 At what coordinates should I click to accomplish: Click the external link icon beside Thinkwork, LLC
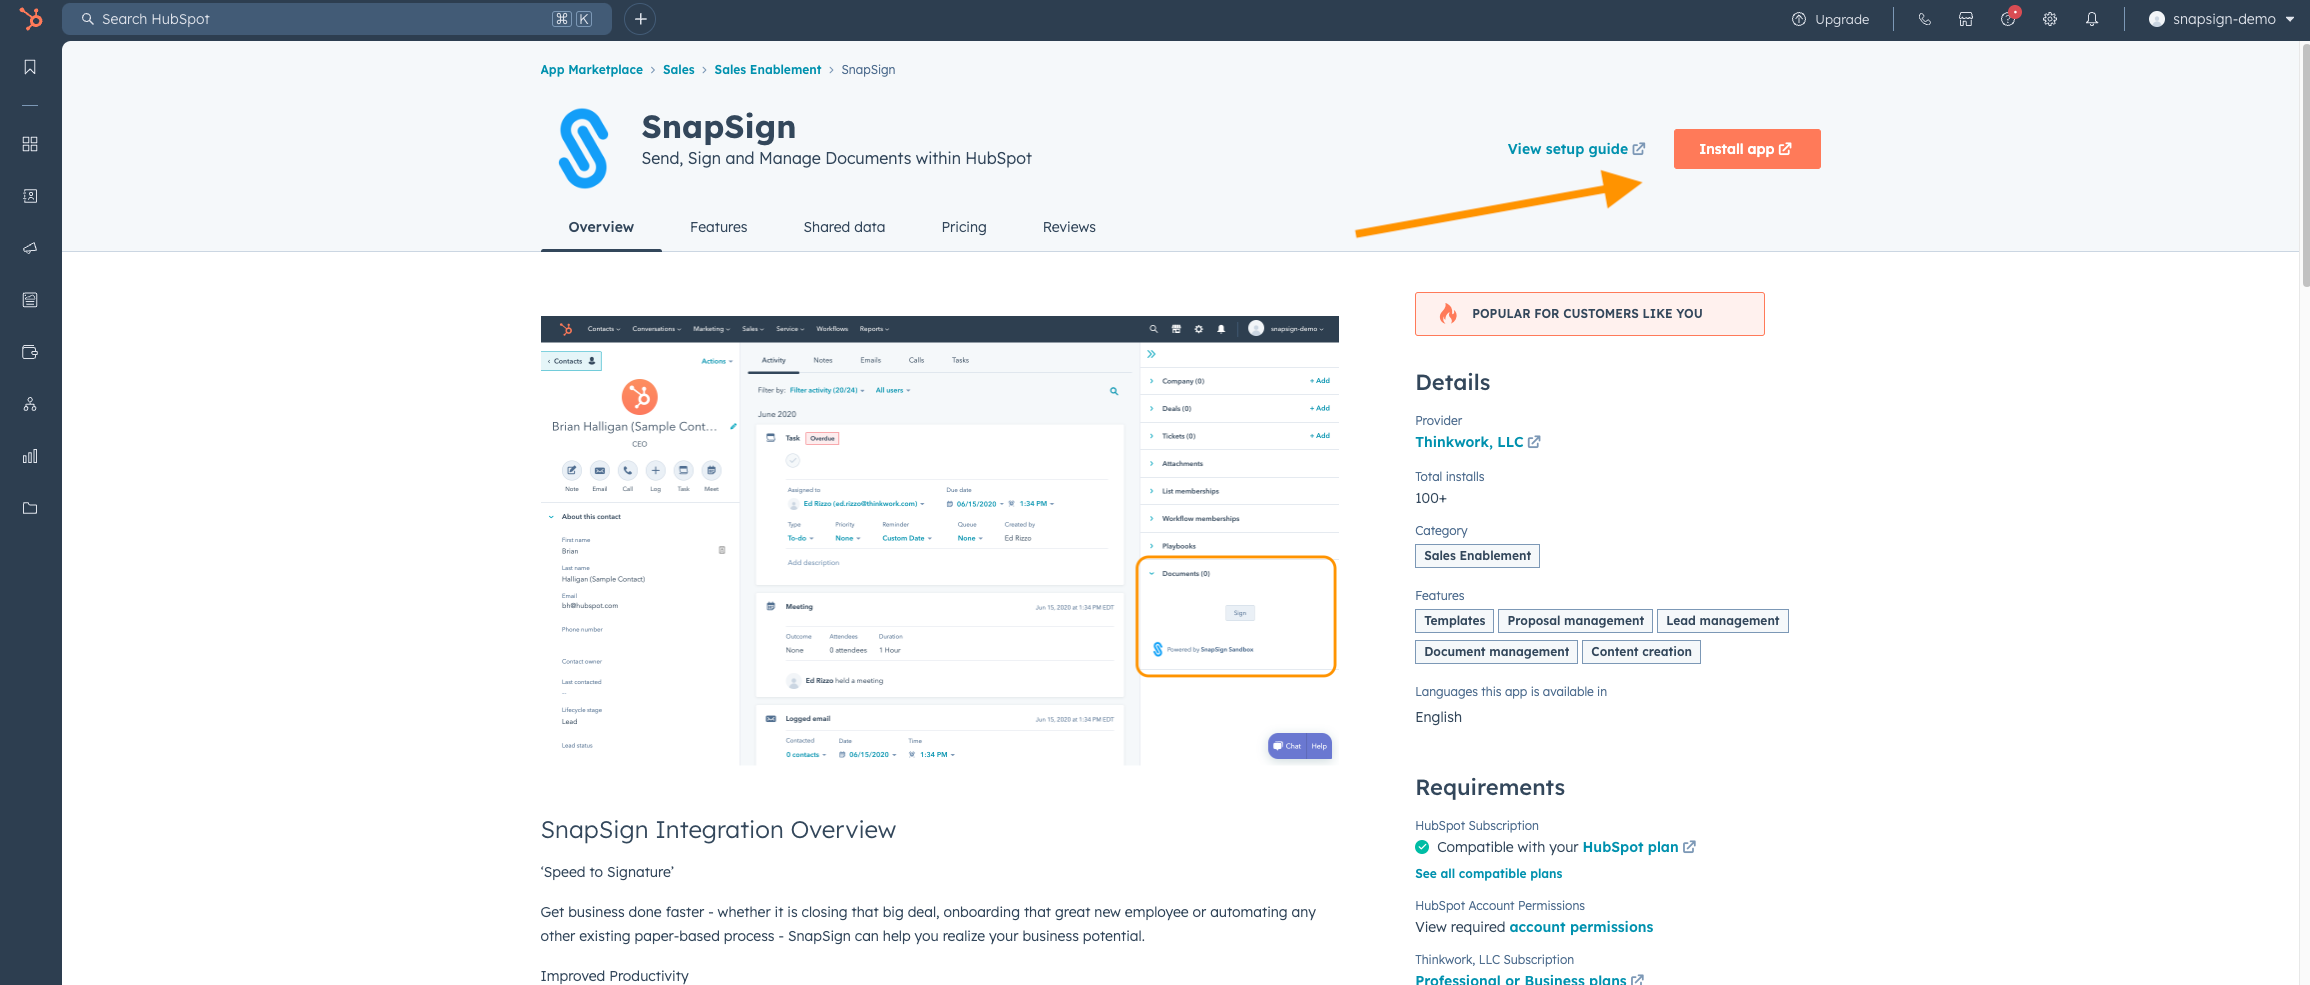pyautogui.click(x=1535, y=442)
